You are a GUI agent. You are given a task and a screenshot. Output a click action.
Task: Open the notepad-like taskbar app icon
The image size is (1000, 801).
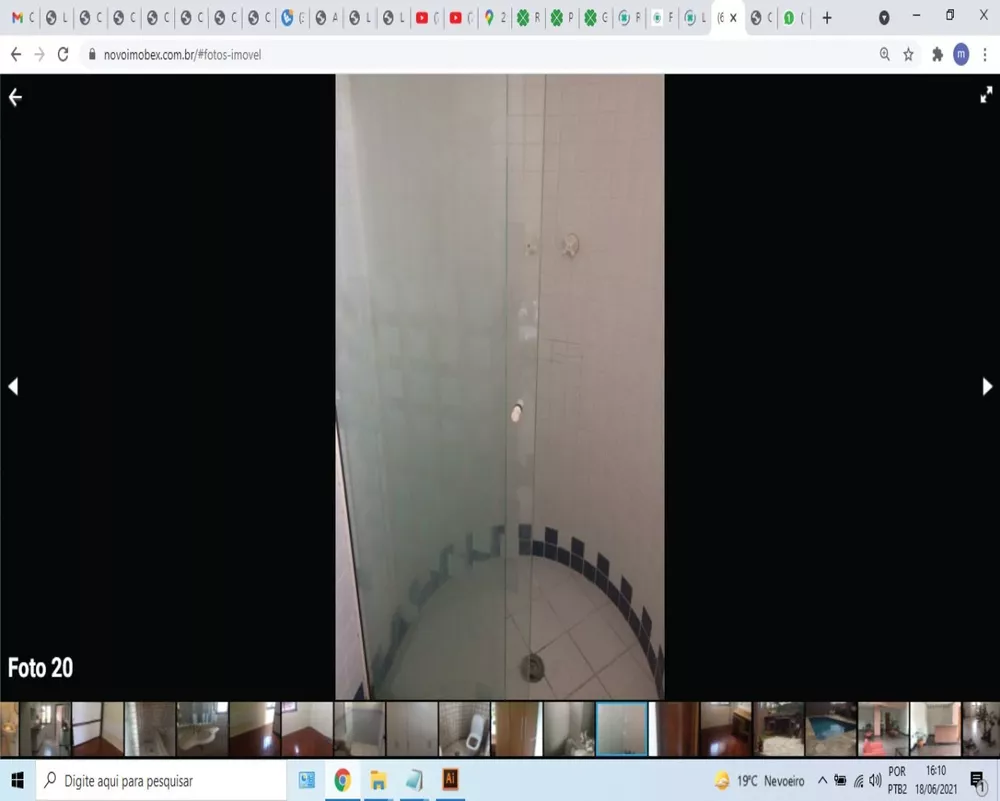point(414,780)
